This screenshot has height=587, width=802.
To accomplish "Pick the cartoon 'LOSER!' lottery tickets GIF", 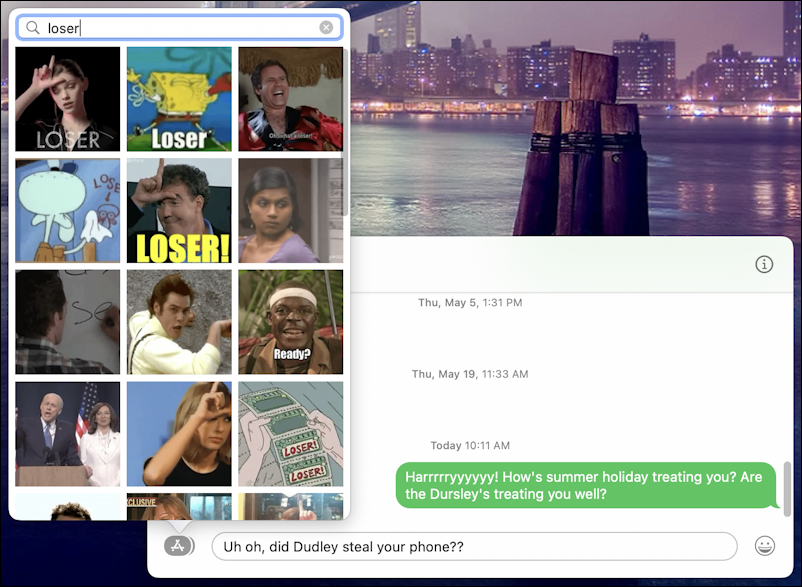I will click(291, 434).
